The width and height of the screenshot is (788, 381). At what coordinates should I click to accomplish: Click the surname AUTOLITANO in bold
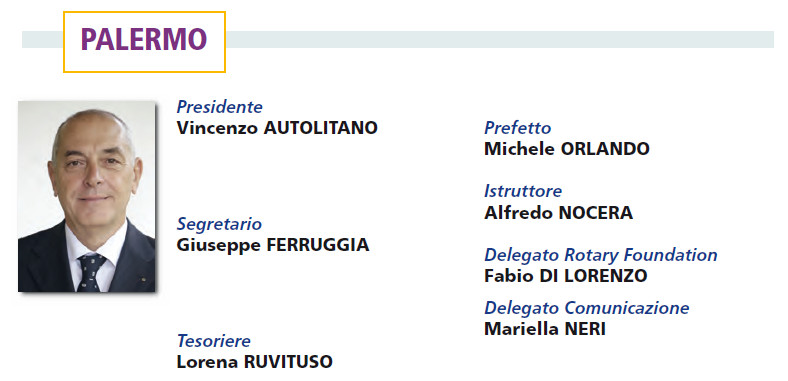click(321, 128)
